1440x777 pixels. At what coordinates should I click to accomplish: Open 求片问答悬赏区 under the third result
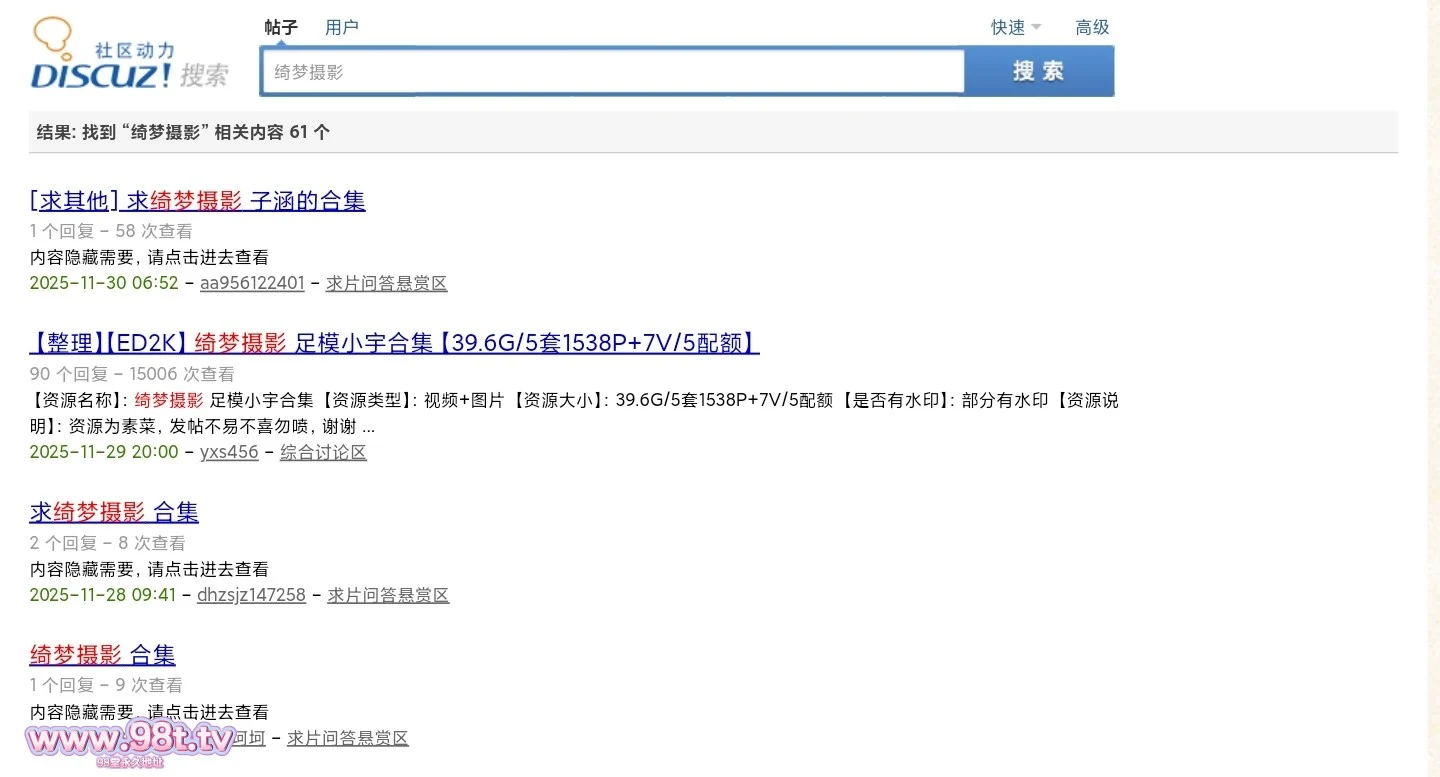click(x=388, y=595)
